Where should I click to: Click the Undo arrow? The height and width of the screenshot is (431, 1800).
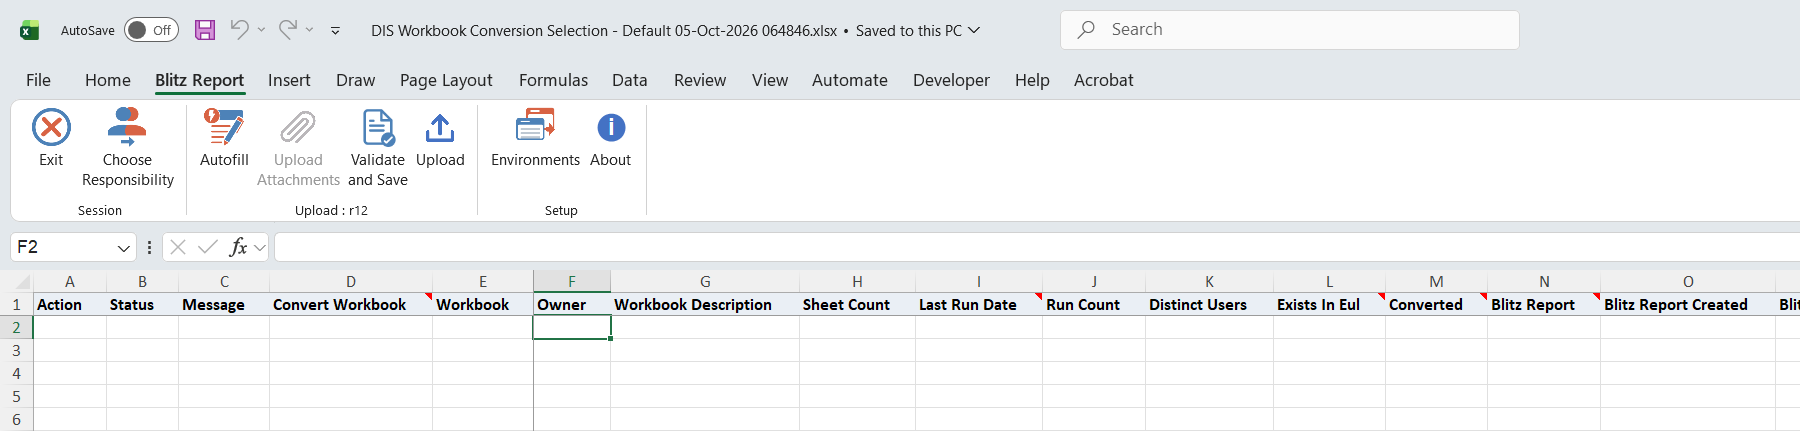(239, 30)
